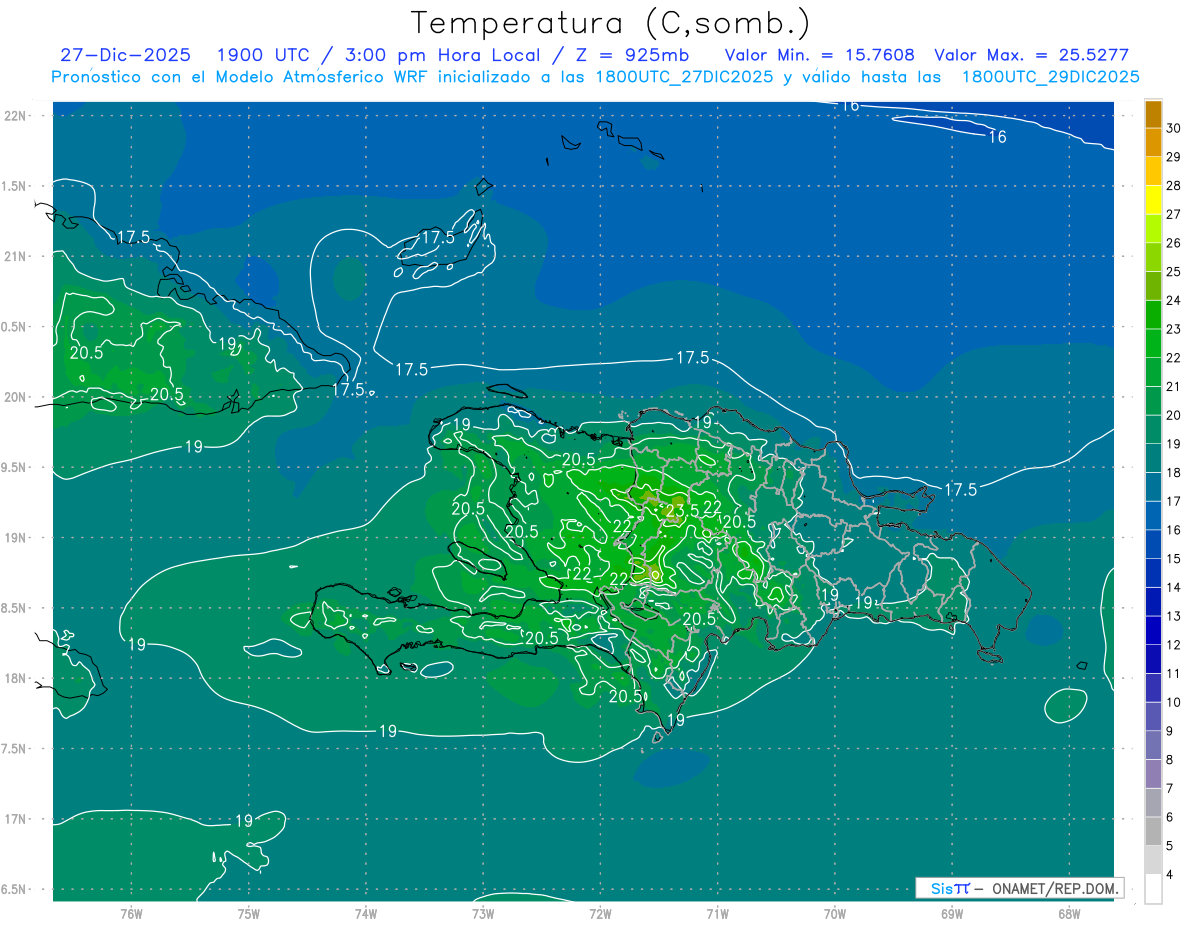The height and width of the screenshot is (927, 1200).
Task: Click longitude axis label 73W
Action: (x=483, y=913)
